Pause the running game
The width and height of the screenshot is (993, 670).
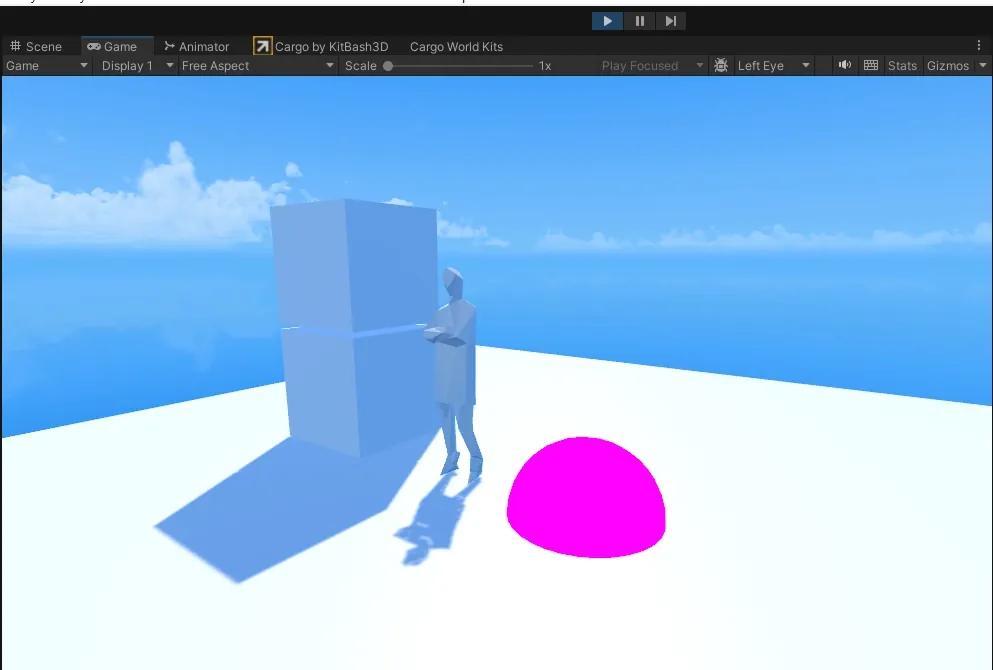tap(640, 21)
